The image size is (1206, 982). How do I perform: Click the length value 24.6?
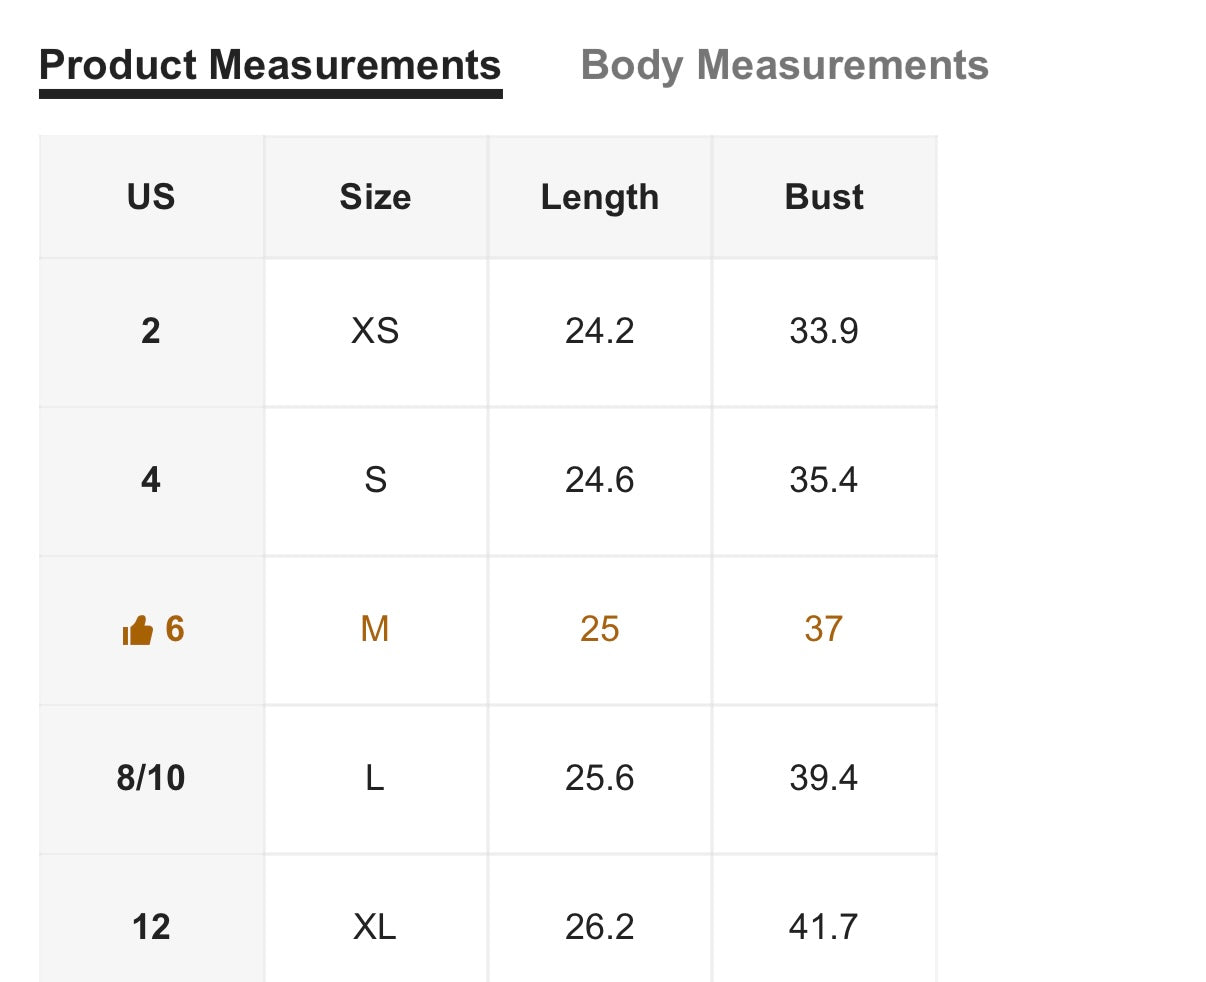click(600, 480)
